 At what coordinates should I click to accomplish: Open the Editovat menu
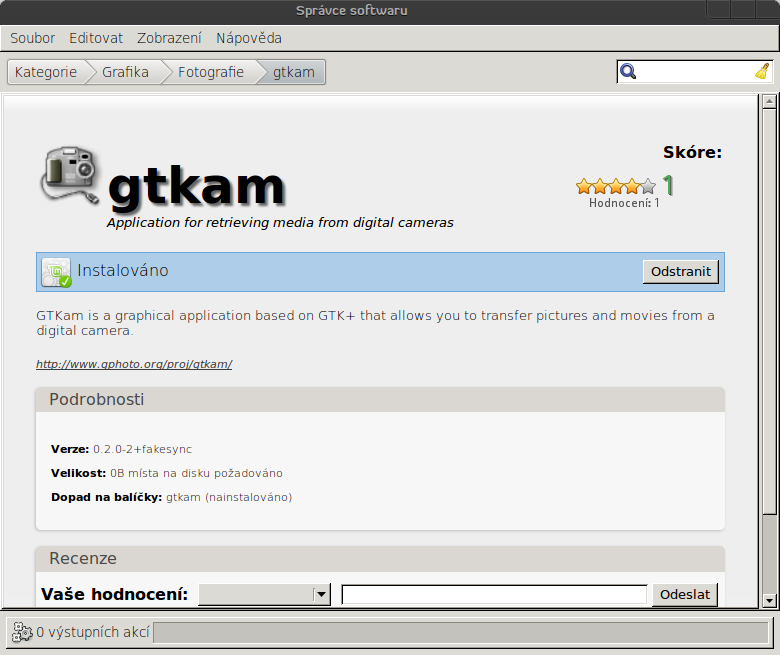[x=96, y=38]
